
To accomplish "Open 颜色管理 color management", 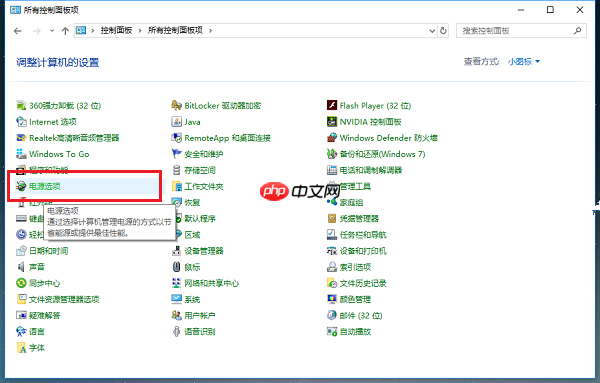I will coord(349,299).
